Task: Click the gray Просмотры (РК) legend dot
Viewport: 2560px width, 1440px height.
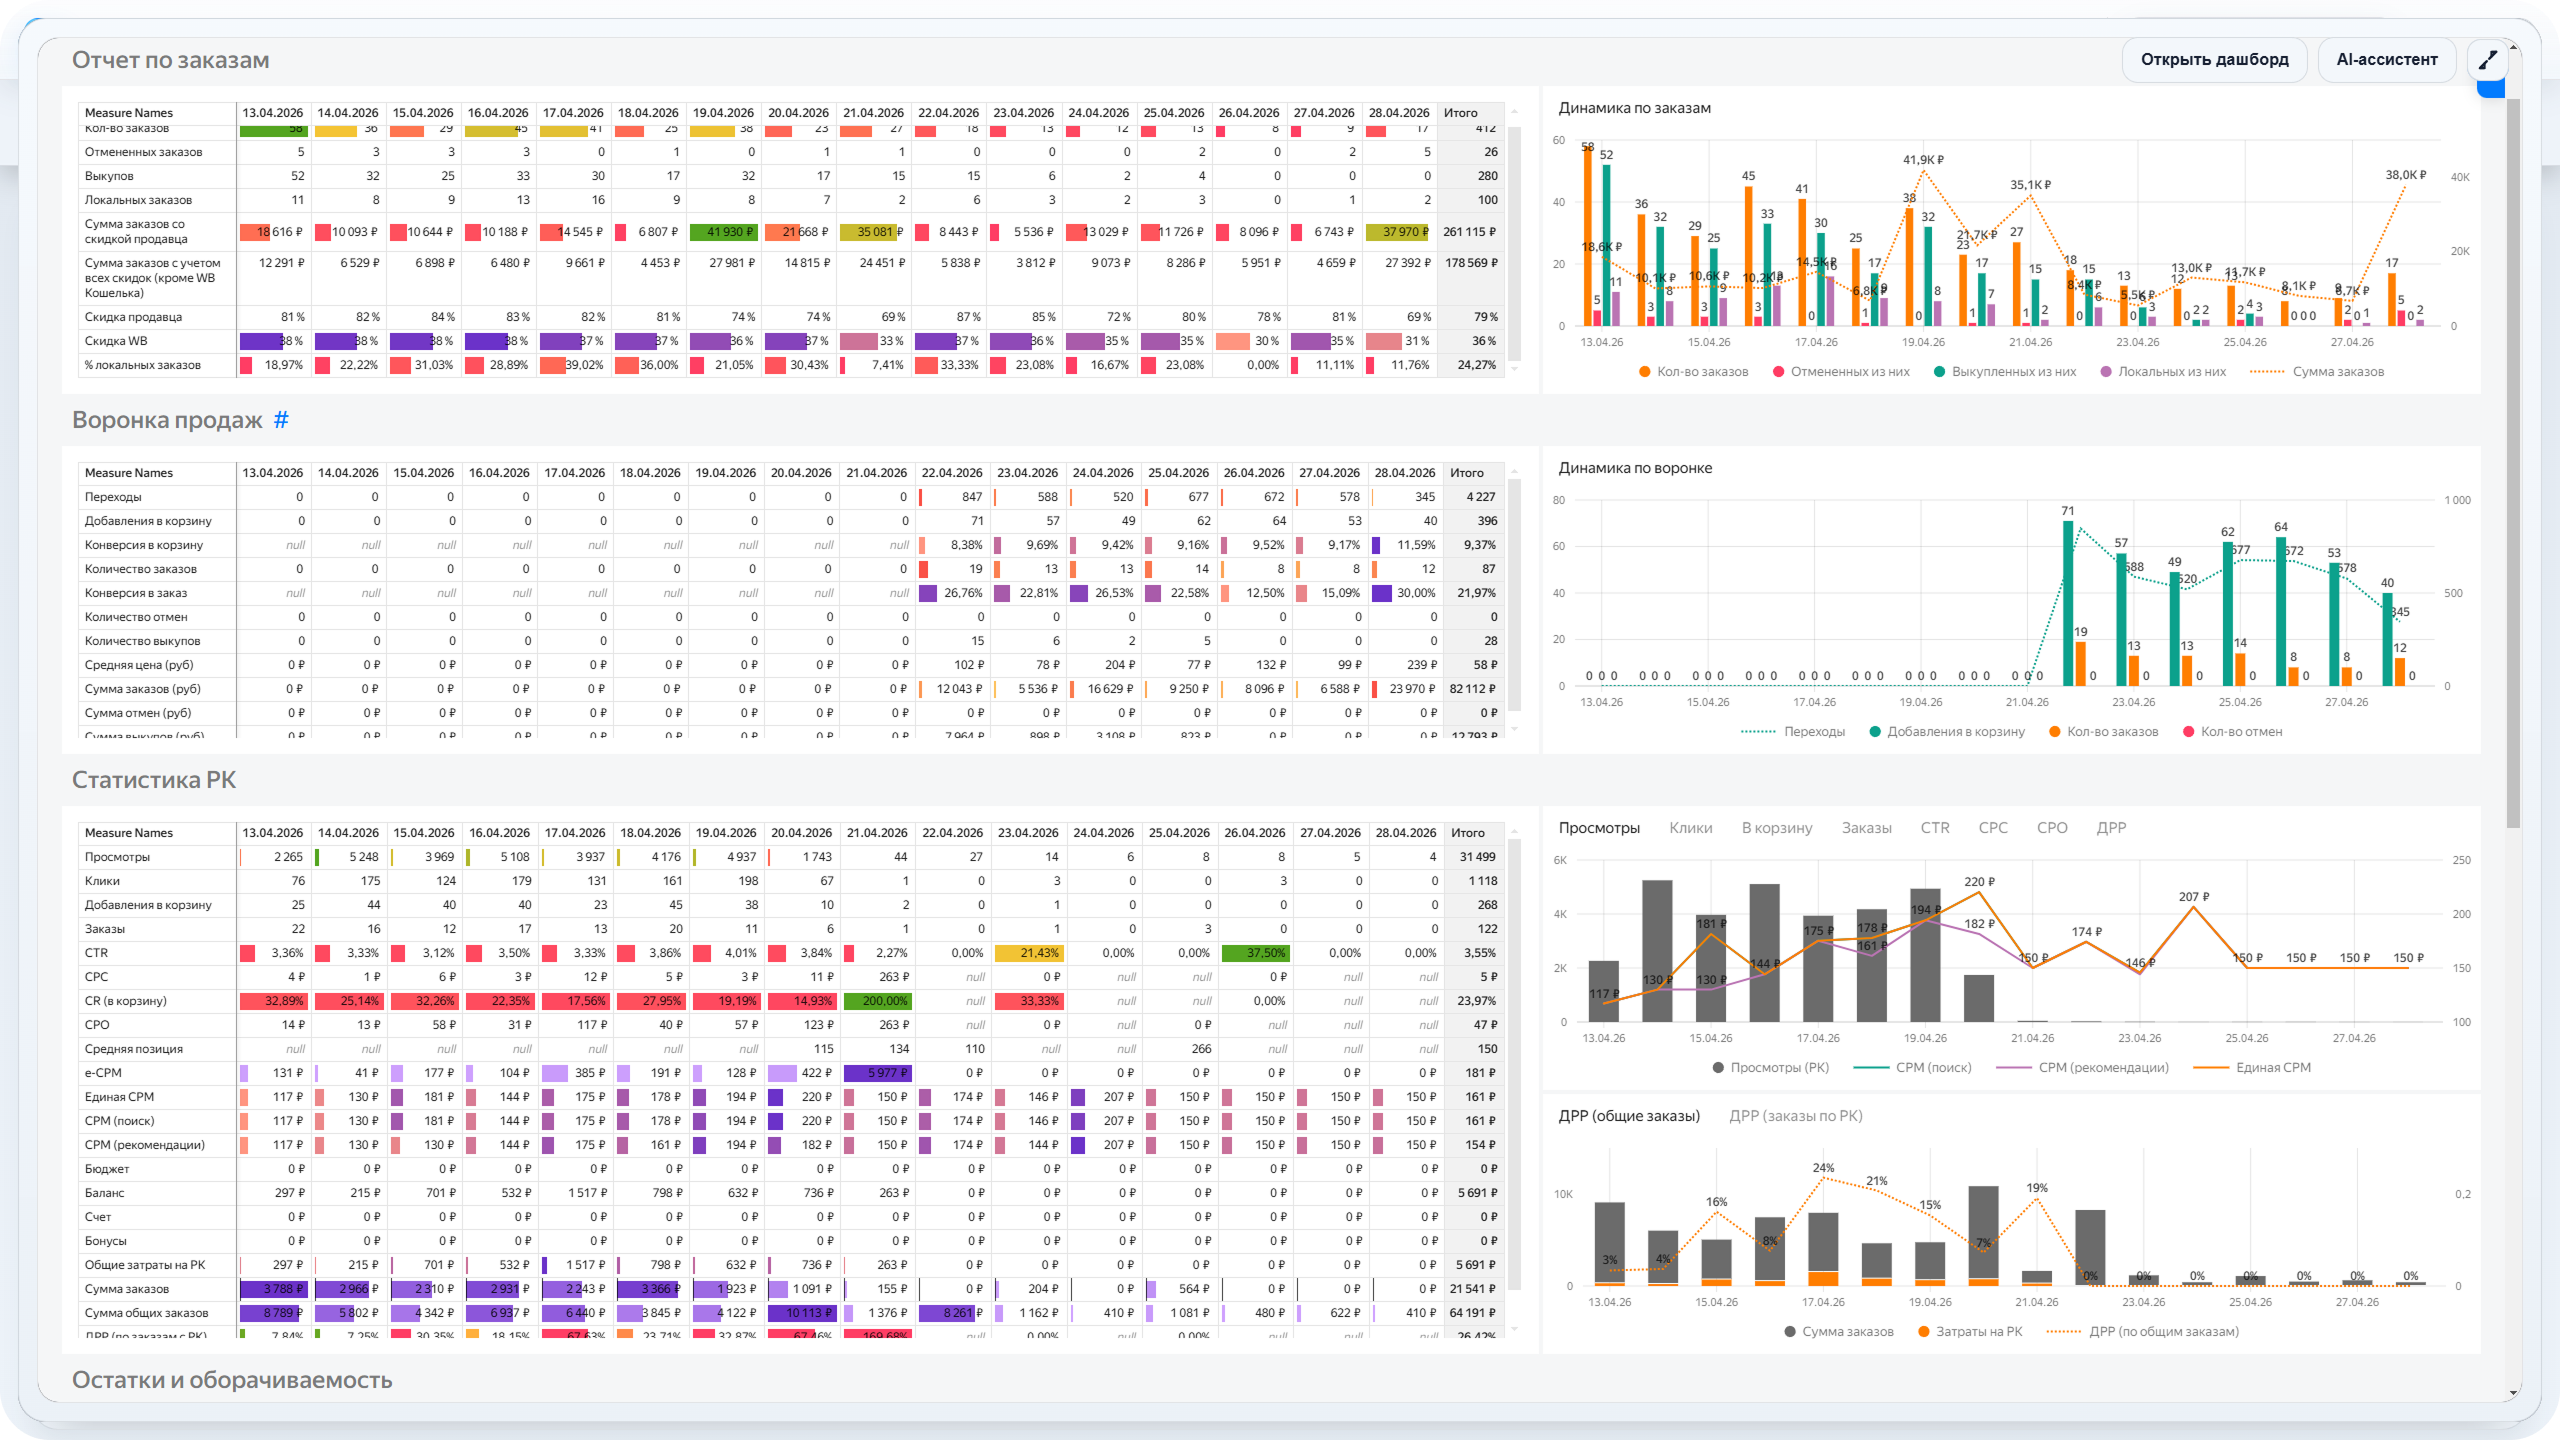Action: click(1718, 1068)
